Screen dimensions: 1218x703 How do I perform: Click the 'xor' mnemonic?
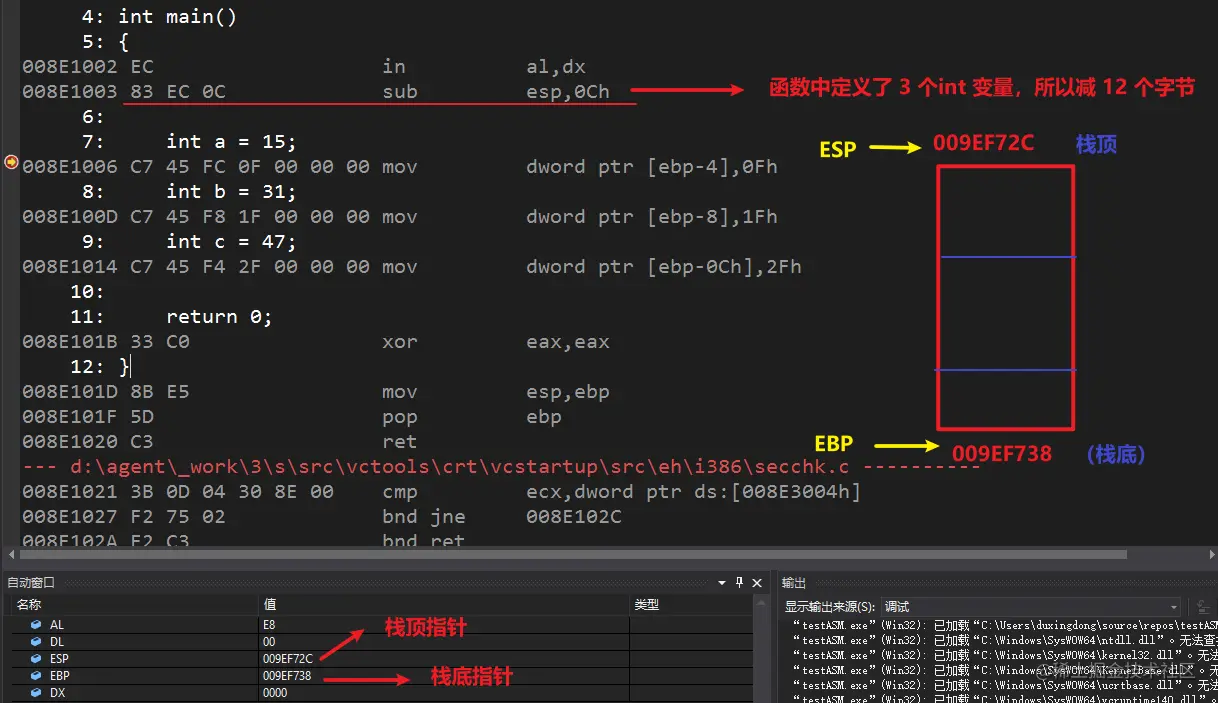400,342
